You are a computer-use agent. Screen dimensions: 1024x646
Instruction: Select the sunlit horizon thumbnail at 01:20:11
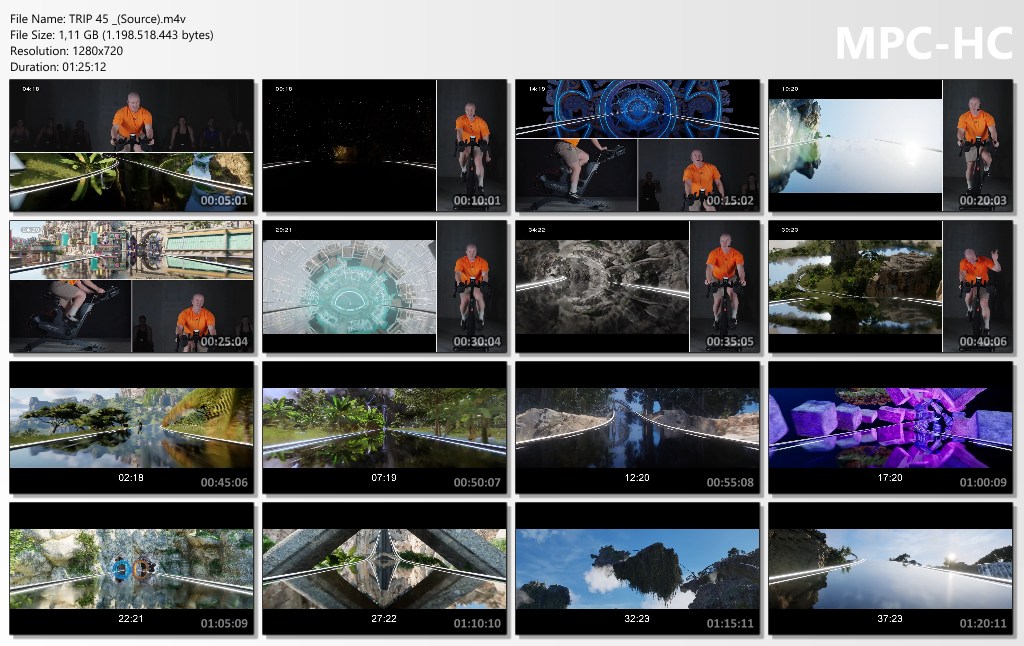(x=891, y=569)
